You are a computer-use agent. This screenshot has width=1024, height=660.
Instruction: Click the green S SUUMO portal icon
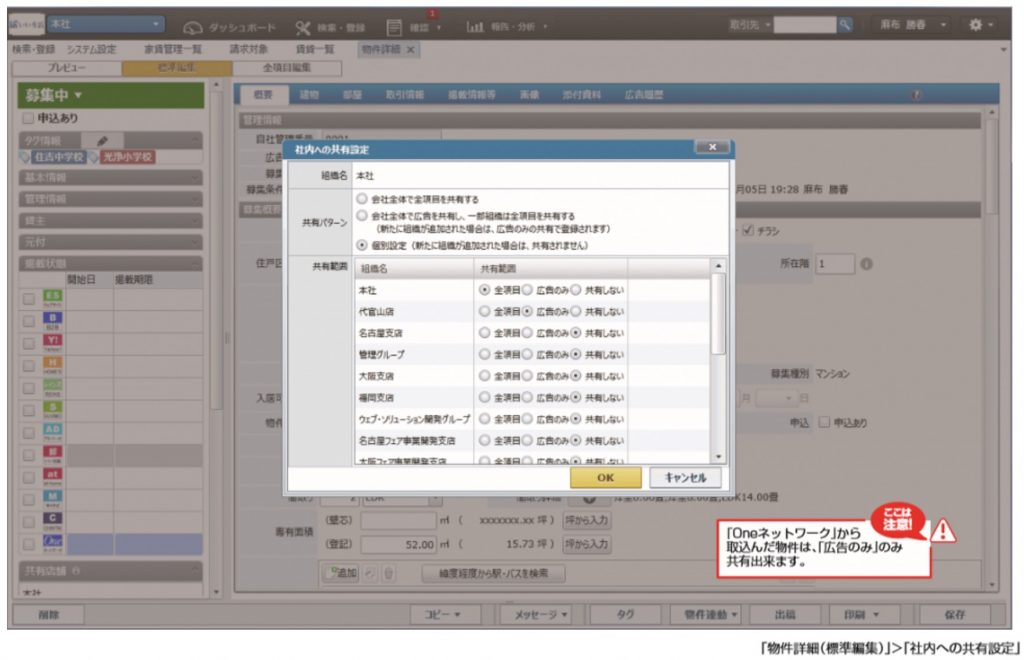(x=52, y=410)
